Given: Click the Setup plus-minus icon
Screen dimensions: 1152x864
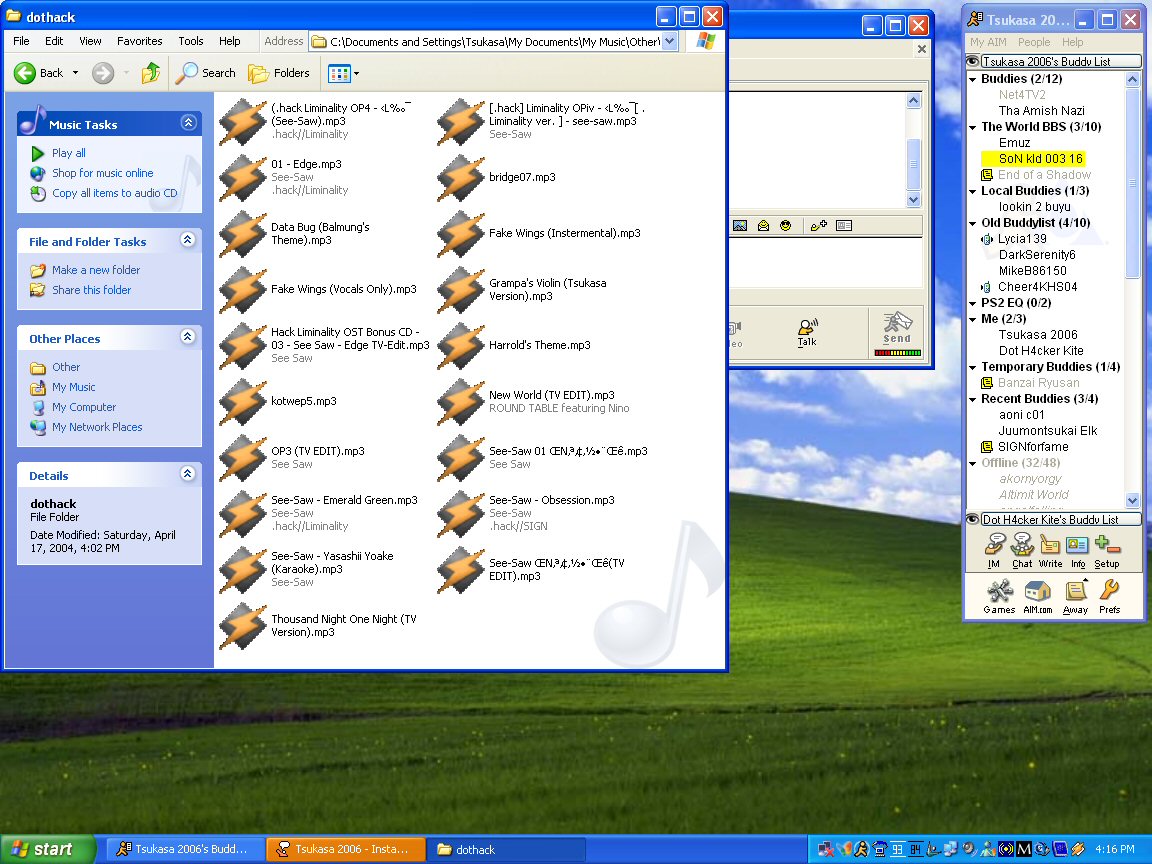Looking at the screenshot, I should pos(1107,549).
